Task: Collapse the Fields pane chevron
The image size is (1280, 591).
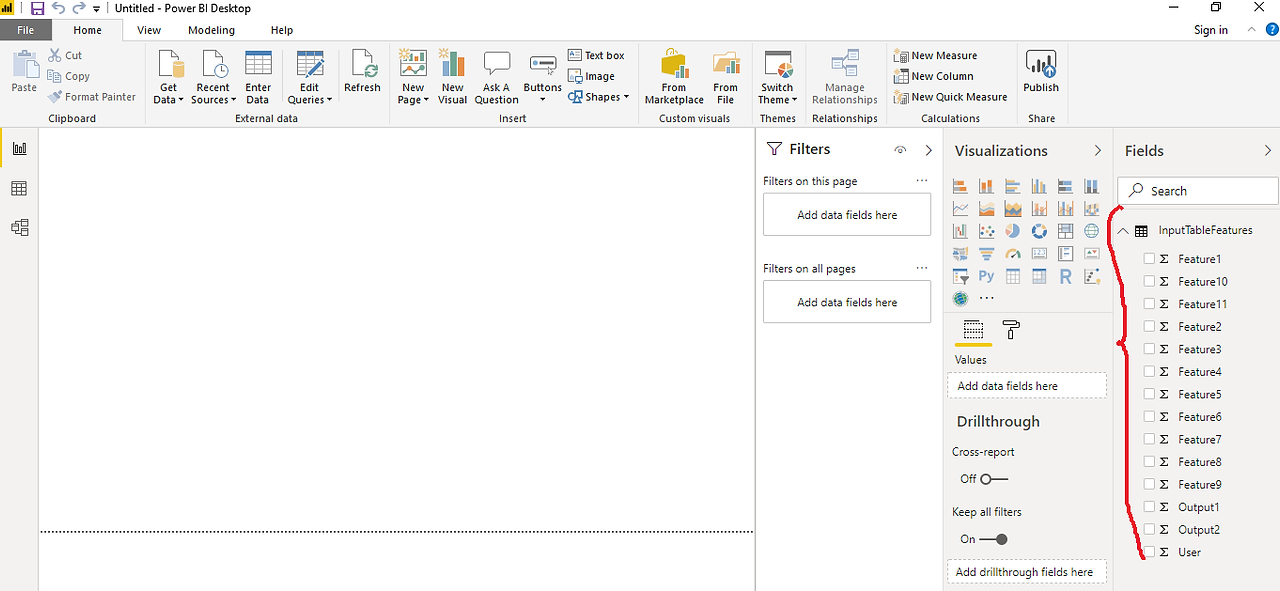Action: click(1268, 151)
